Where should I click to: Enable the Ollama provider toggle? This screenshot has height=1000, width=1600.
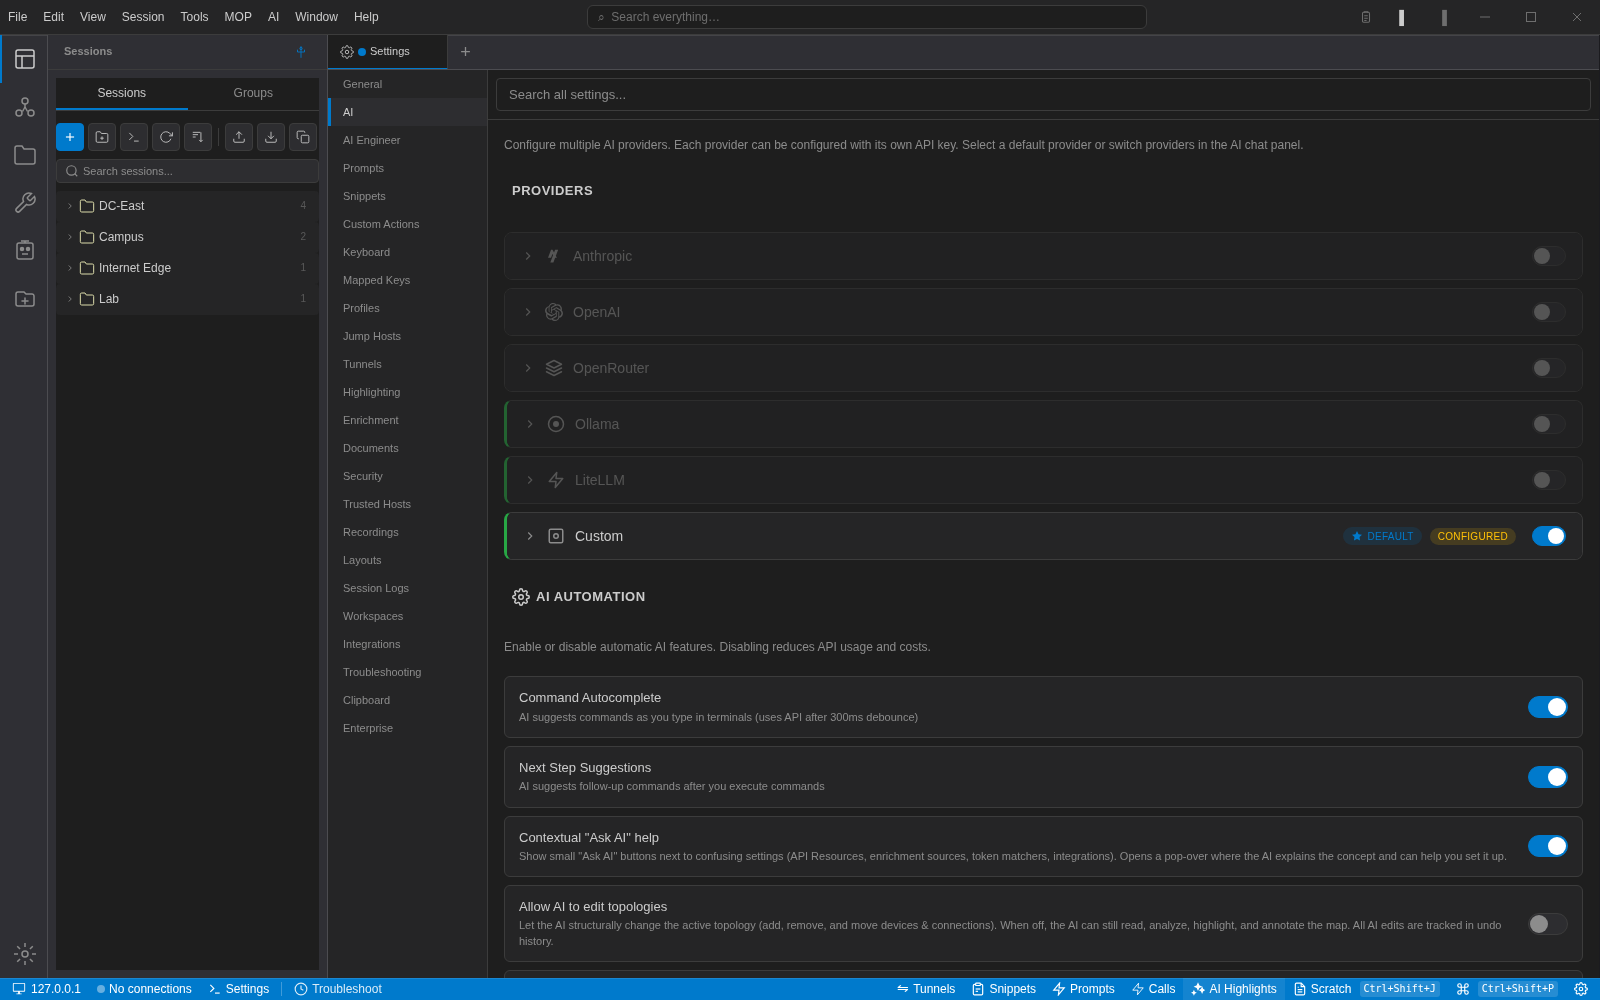click(x=1549, y=424)
